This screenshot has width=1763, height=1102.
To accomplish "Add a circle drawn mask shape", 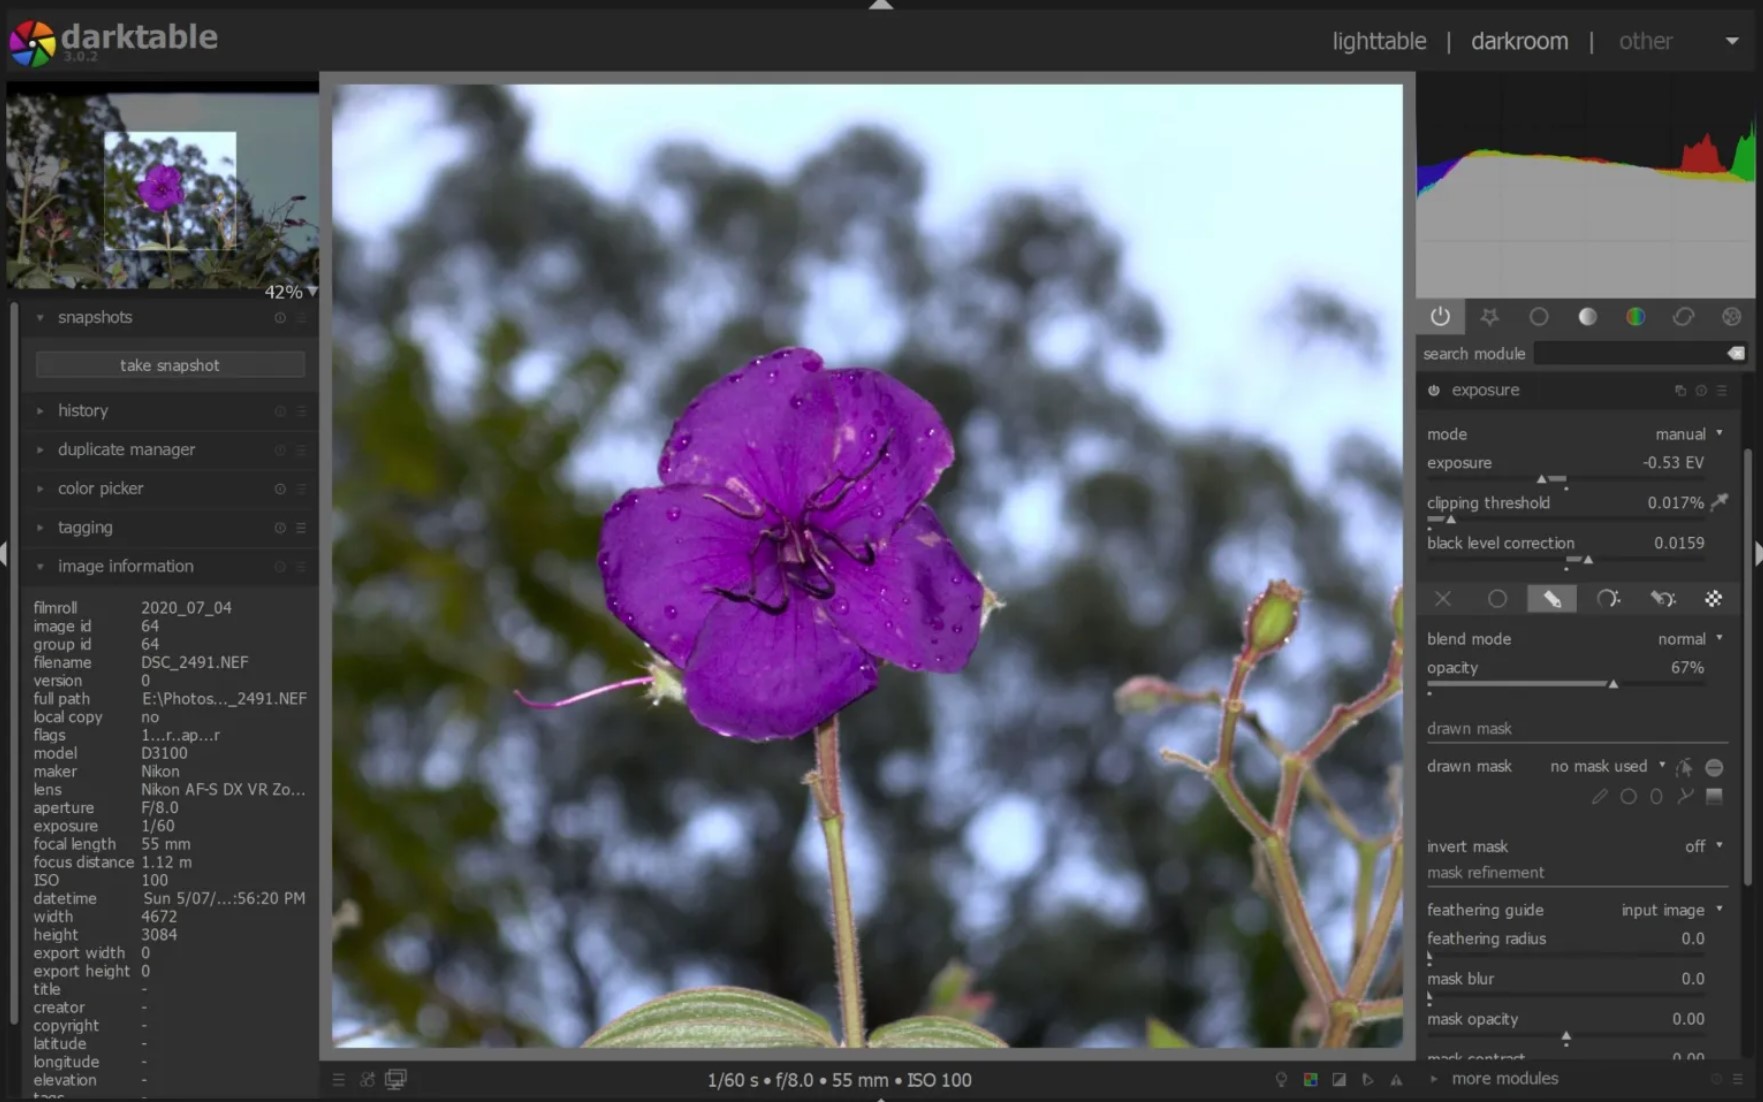I will [x=1628, y=797].
